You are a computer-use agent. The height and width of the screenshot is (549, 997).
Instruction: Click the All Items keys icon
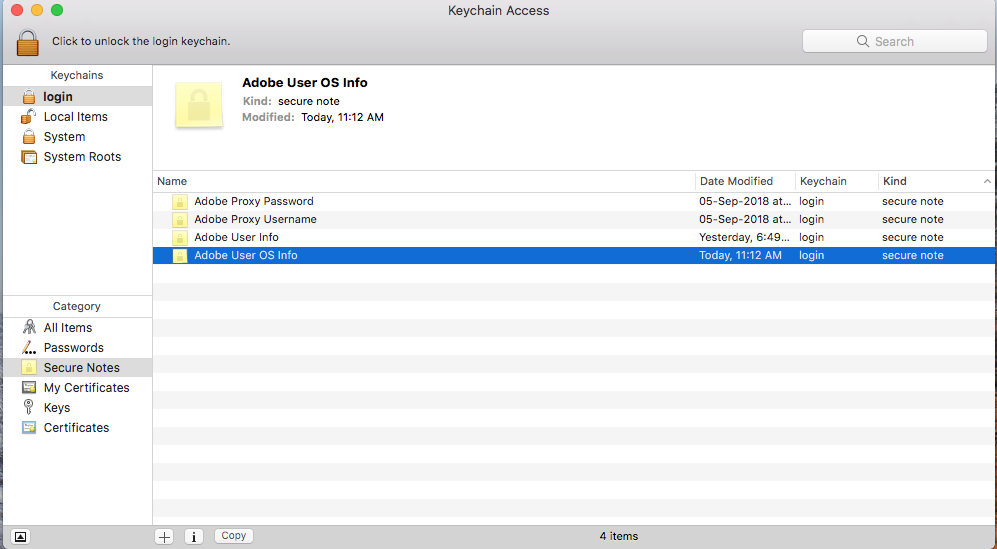coord(29,328)
